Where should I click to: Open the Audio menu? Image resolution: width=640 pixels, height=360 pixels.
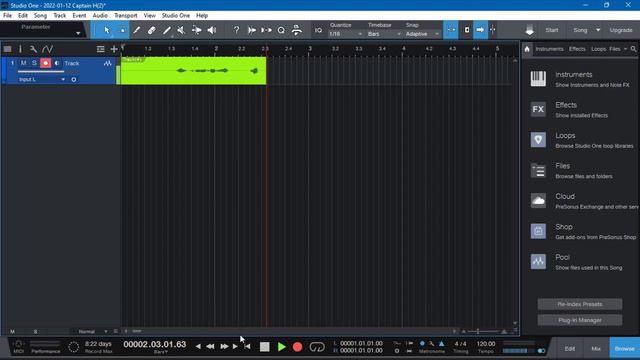[100, 16]
